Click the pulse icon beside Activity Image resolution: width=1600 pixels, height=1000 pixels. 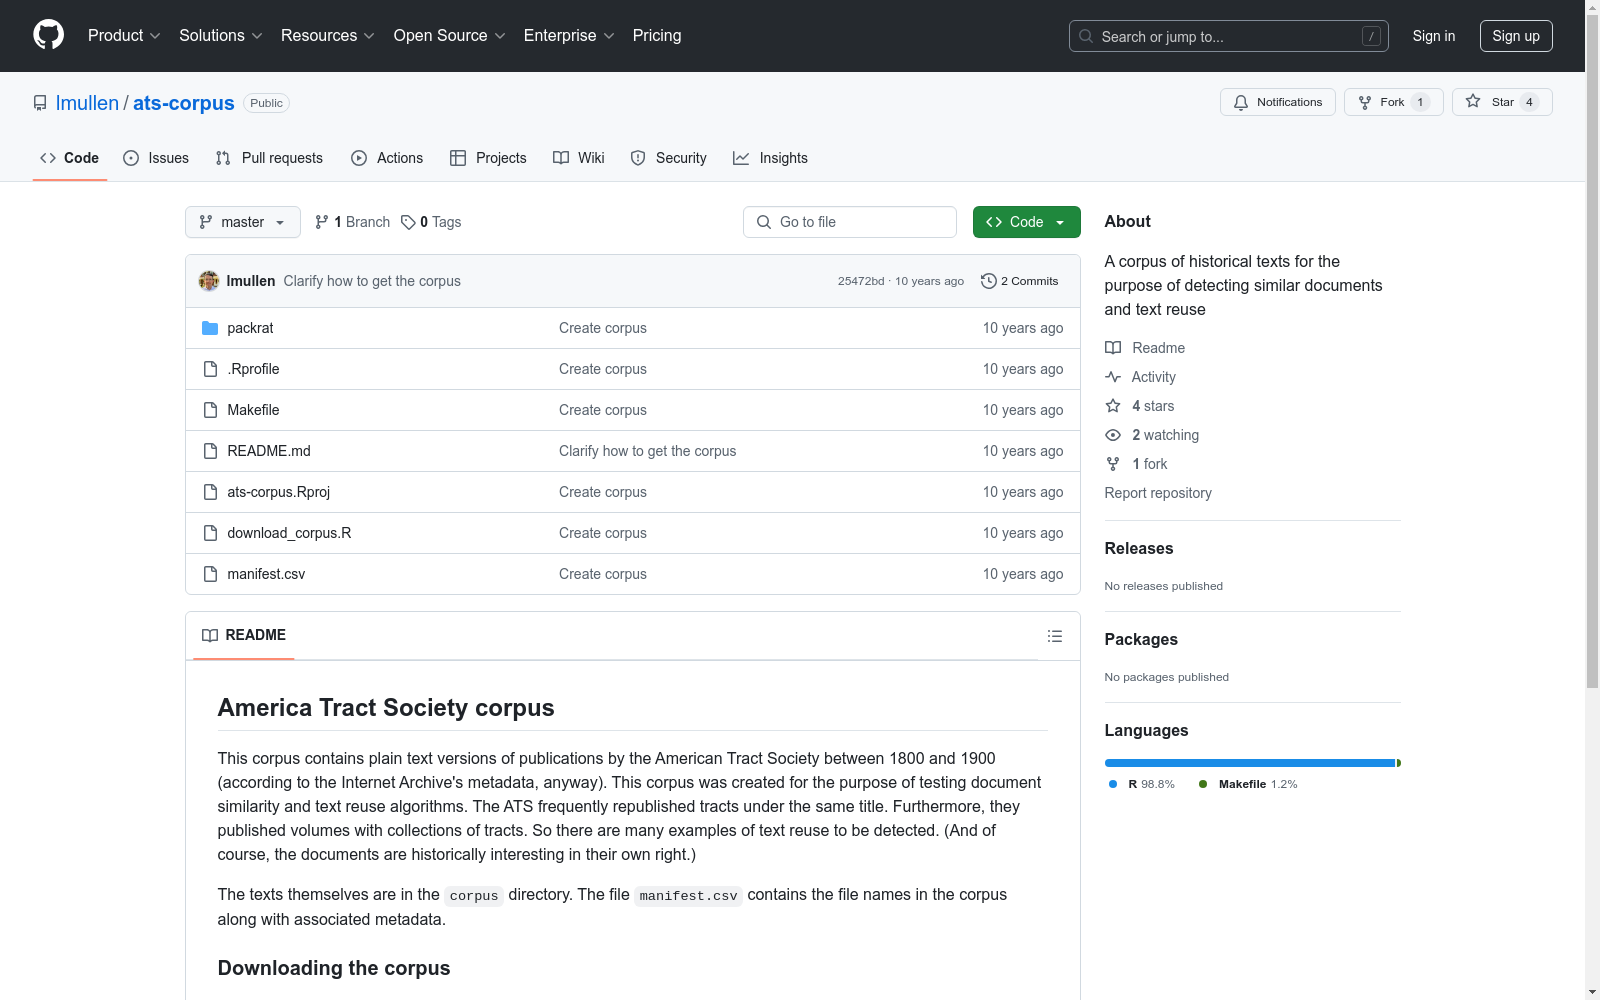pyautogui.click(x=1113, y=377)
